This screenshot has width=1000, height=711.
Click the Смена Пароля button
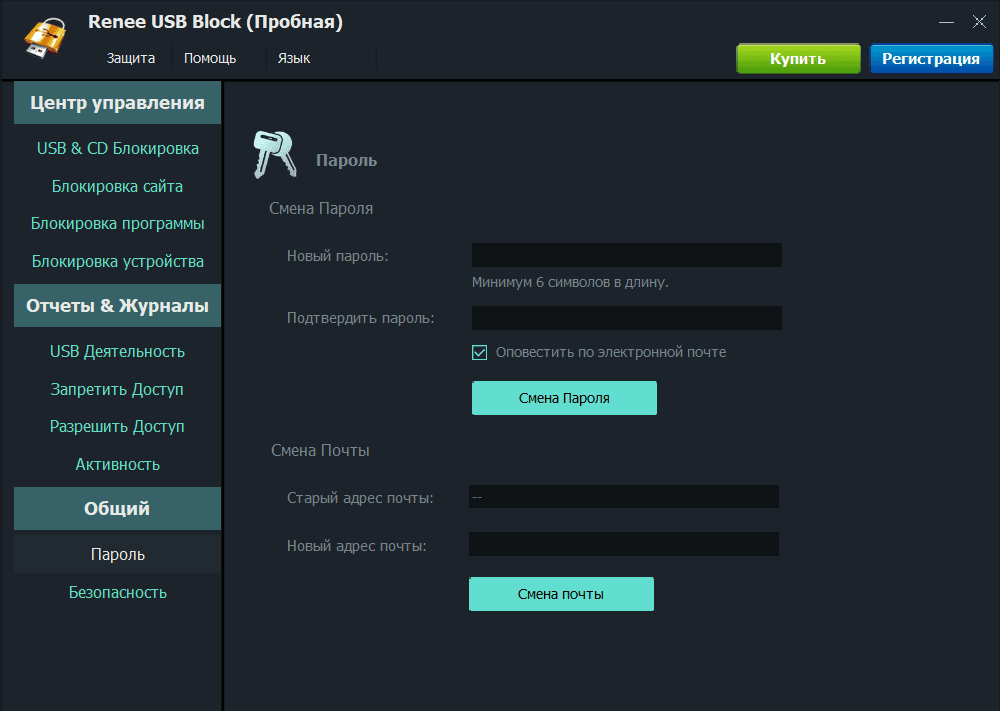pyautogui.click(x=564, y=398)
